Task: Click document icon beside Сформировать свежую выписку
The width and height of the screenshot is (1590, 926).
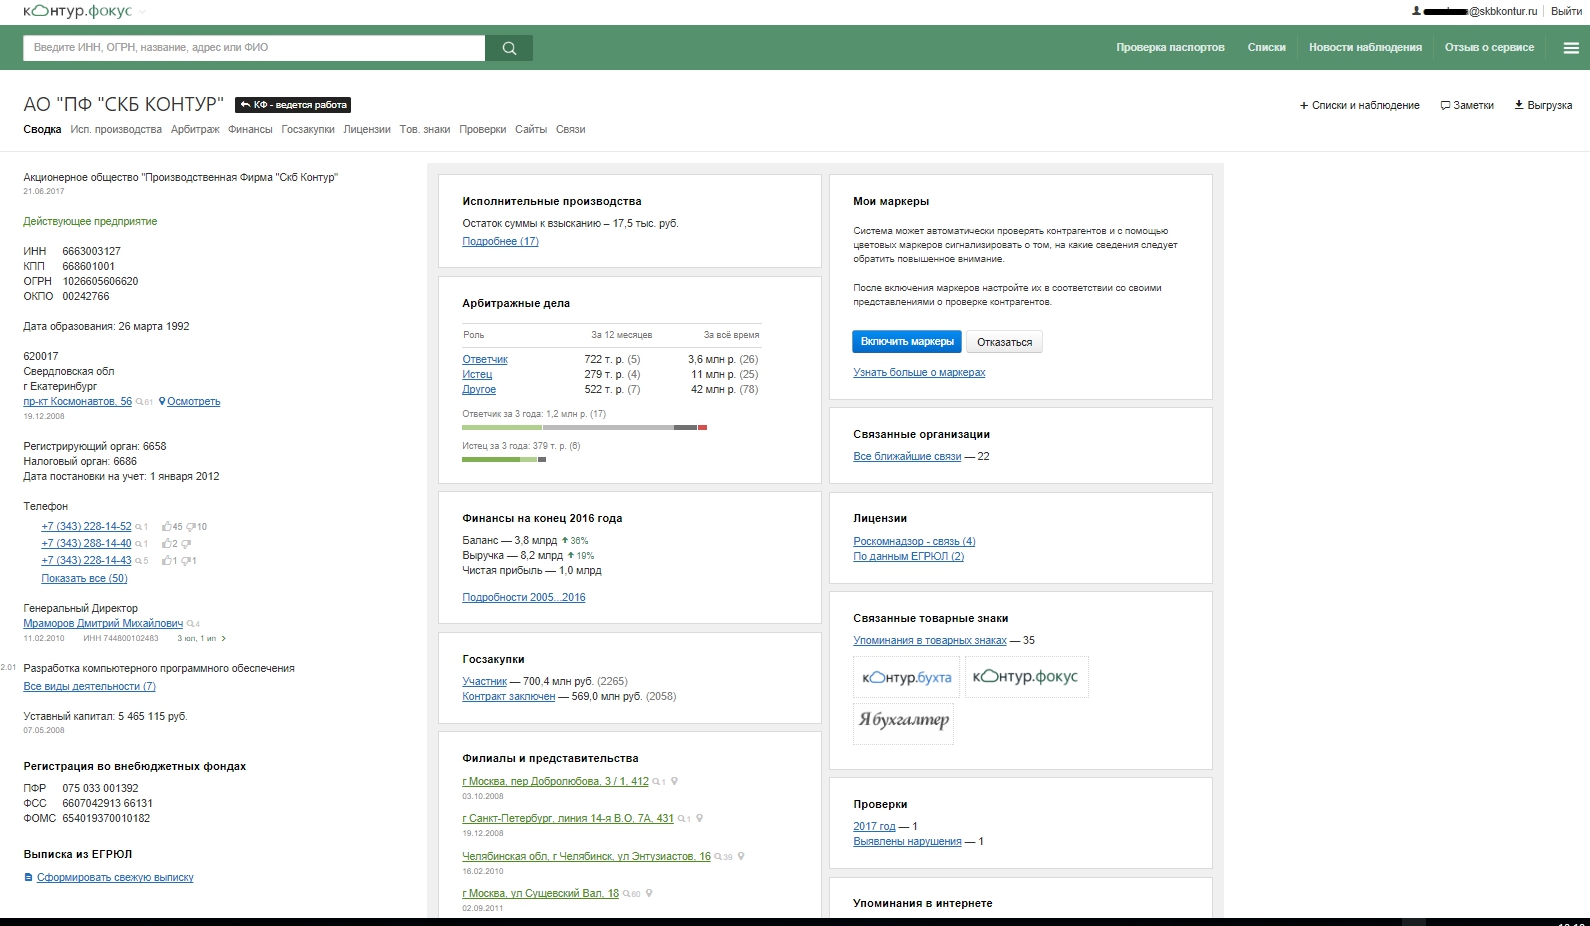Action: tap(28, 878)
